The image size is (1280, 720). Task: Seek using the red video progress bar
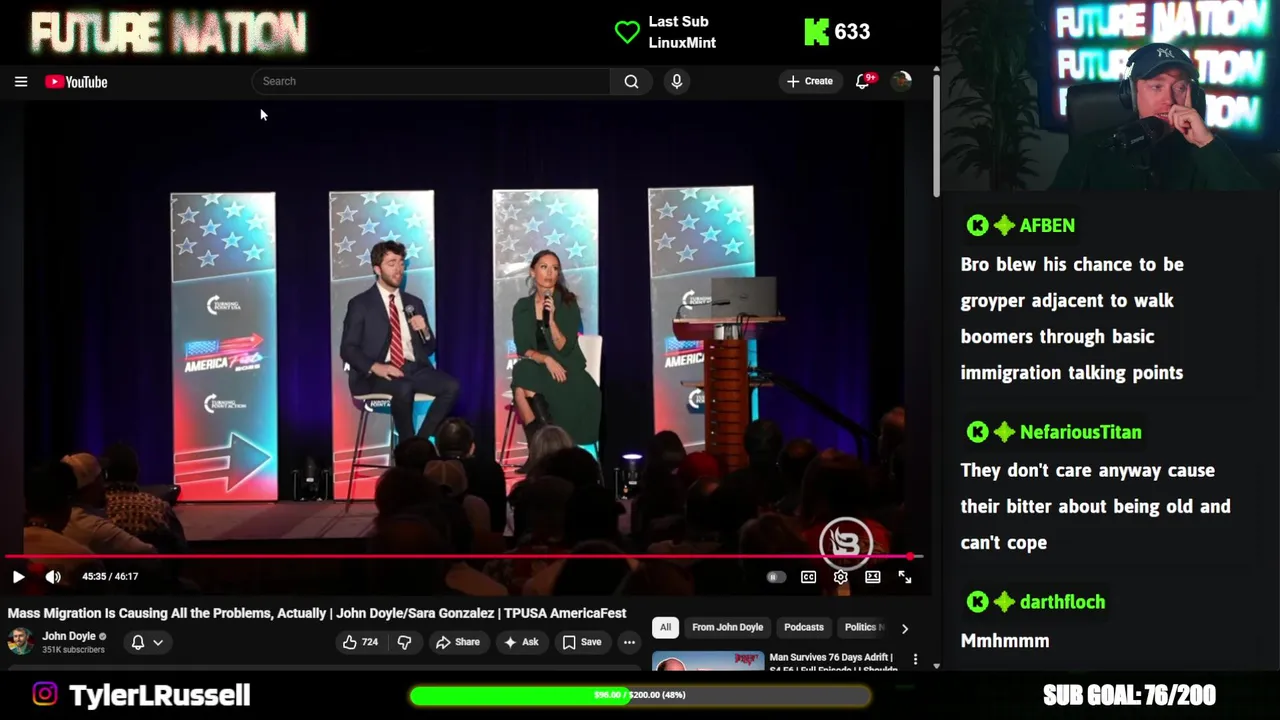[x=463, y=556]
